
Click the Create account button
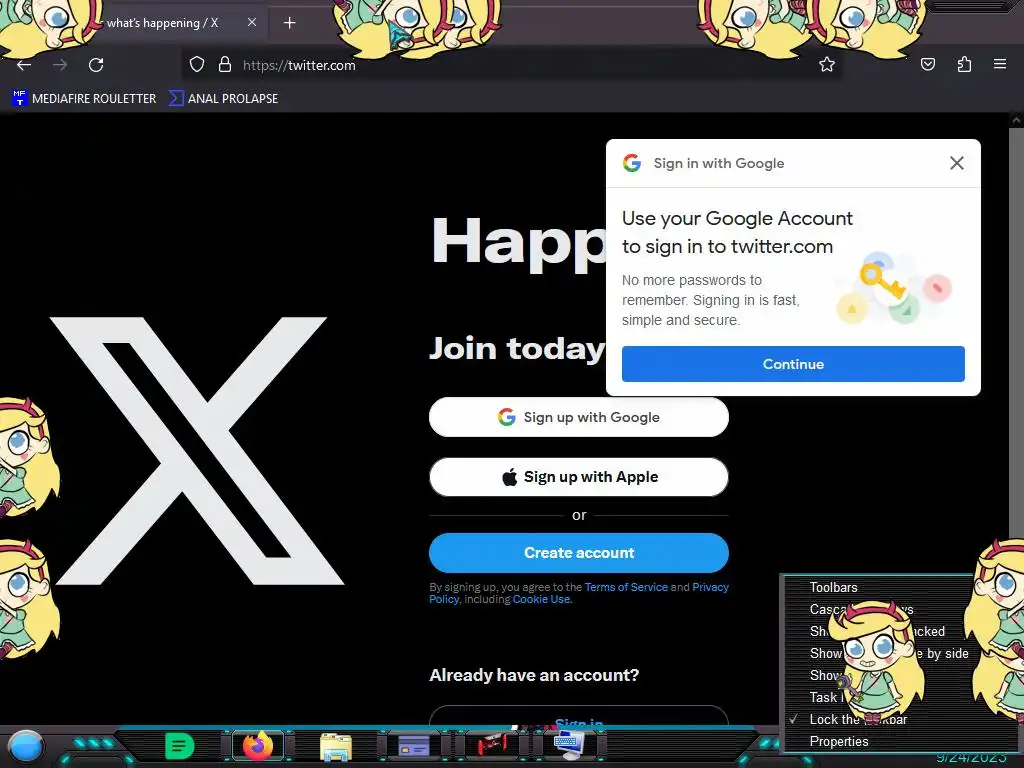point(579,552)
